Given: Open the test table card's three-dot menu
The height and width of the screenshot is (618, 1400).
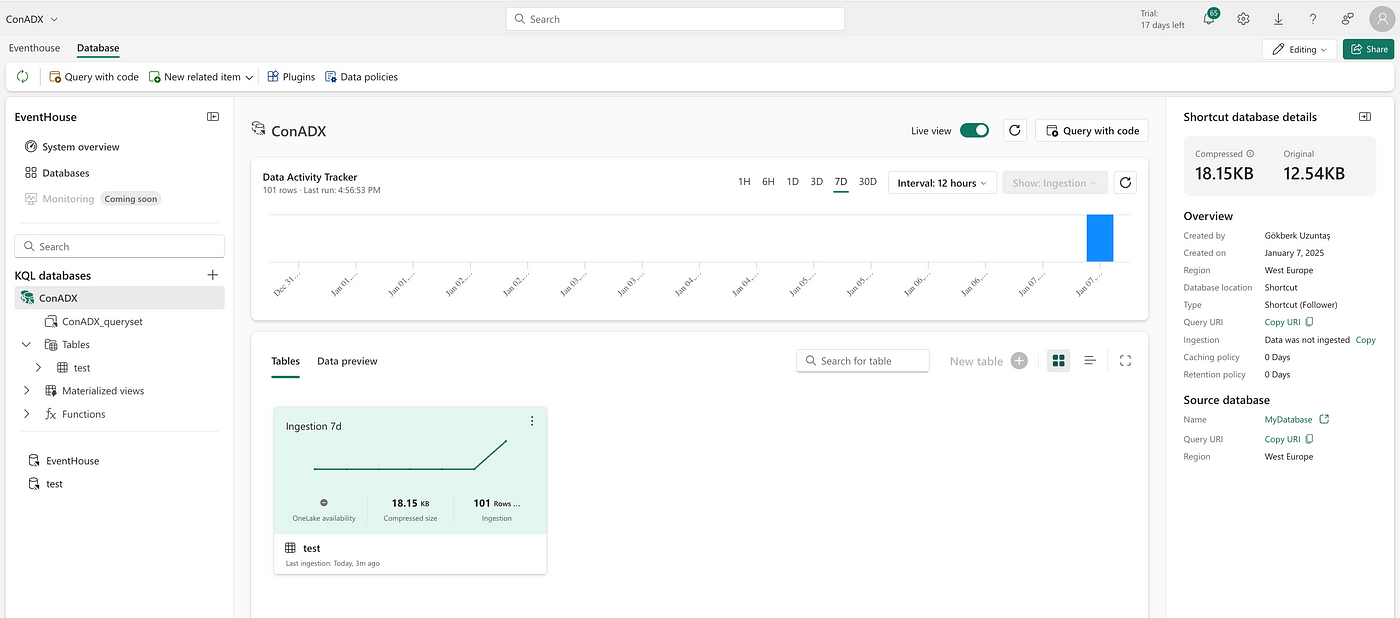Looking at the screenshot, I should (532, 421).
